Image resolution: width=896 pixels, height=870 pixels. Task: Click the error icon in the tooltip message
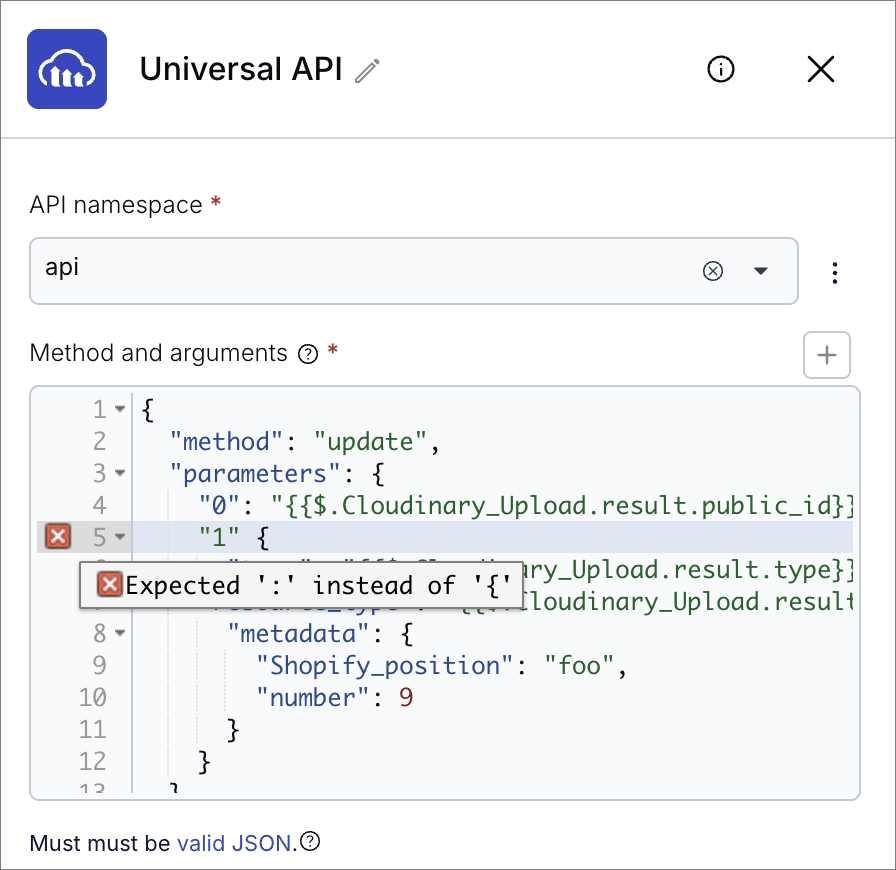[109, 585]
